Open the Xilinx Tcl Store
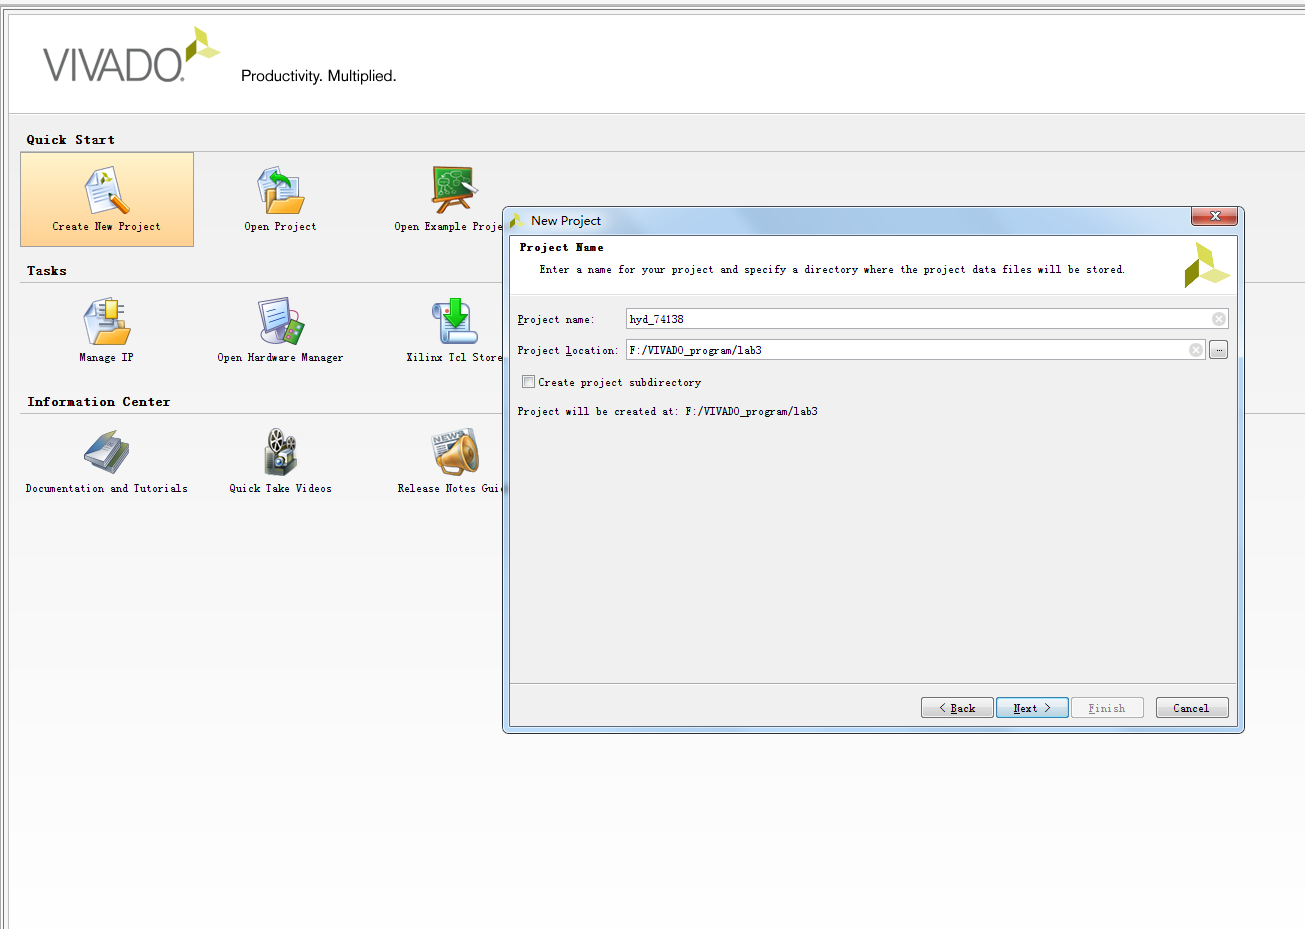The image size is (1305, 929). [454, 323]
